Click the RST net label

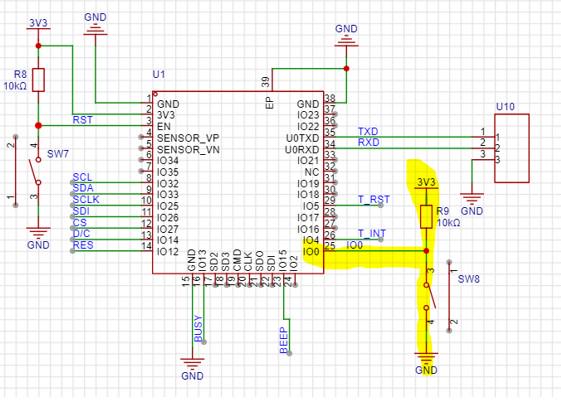pyautogui.click(x=83, y=120)
